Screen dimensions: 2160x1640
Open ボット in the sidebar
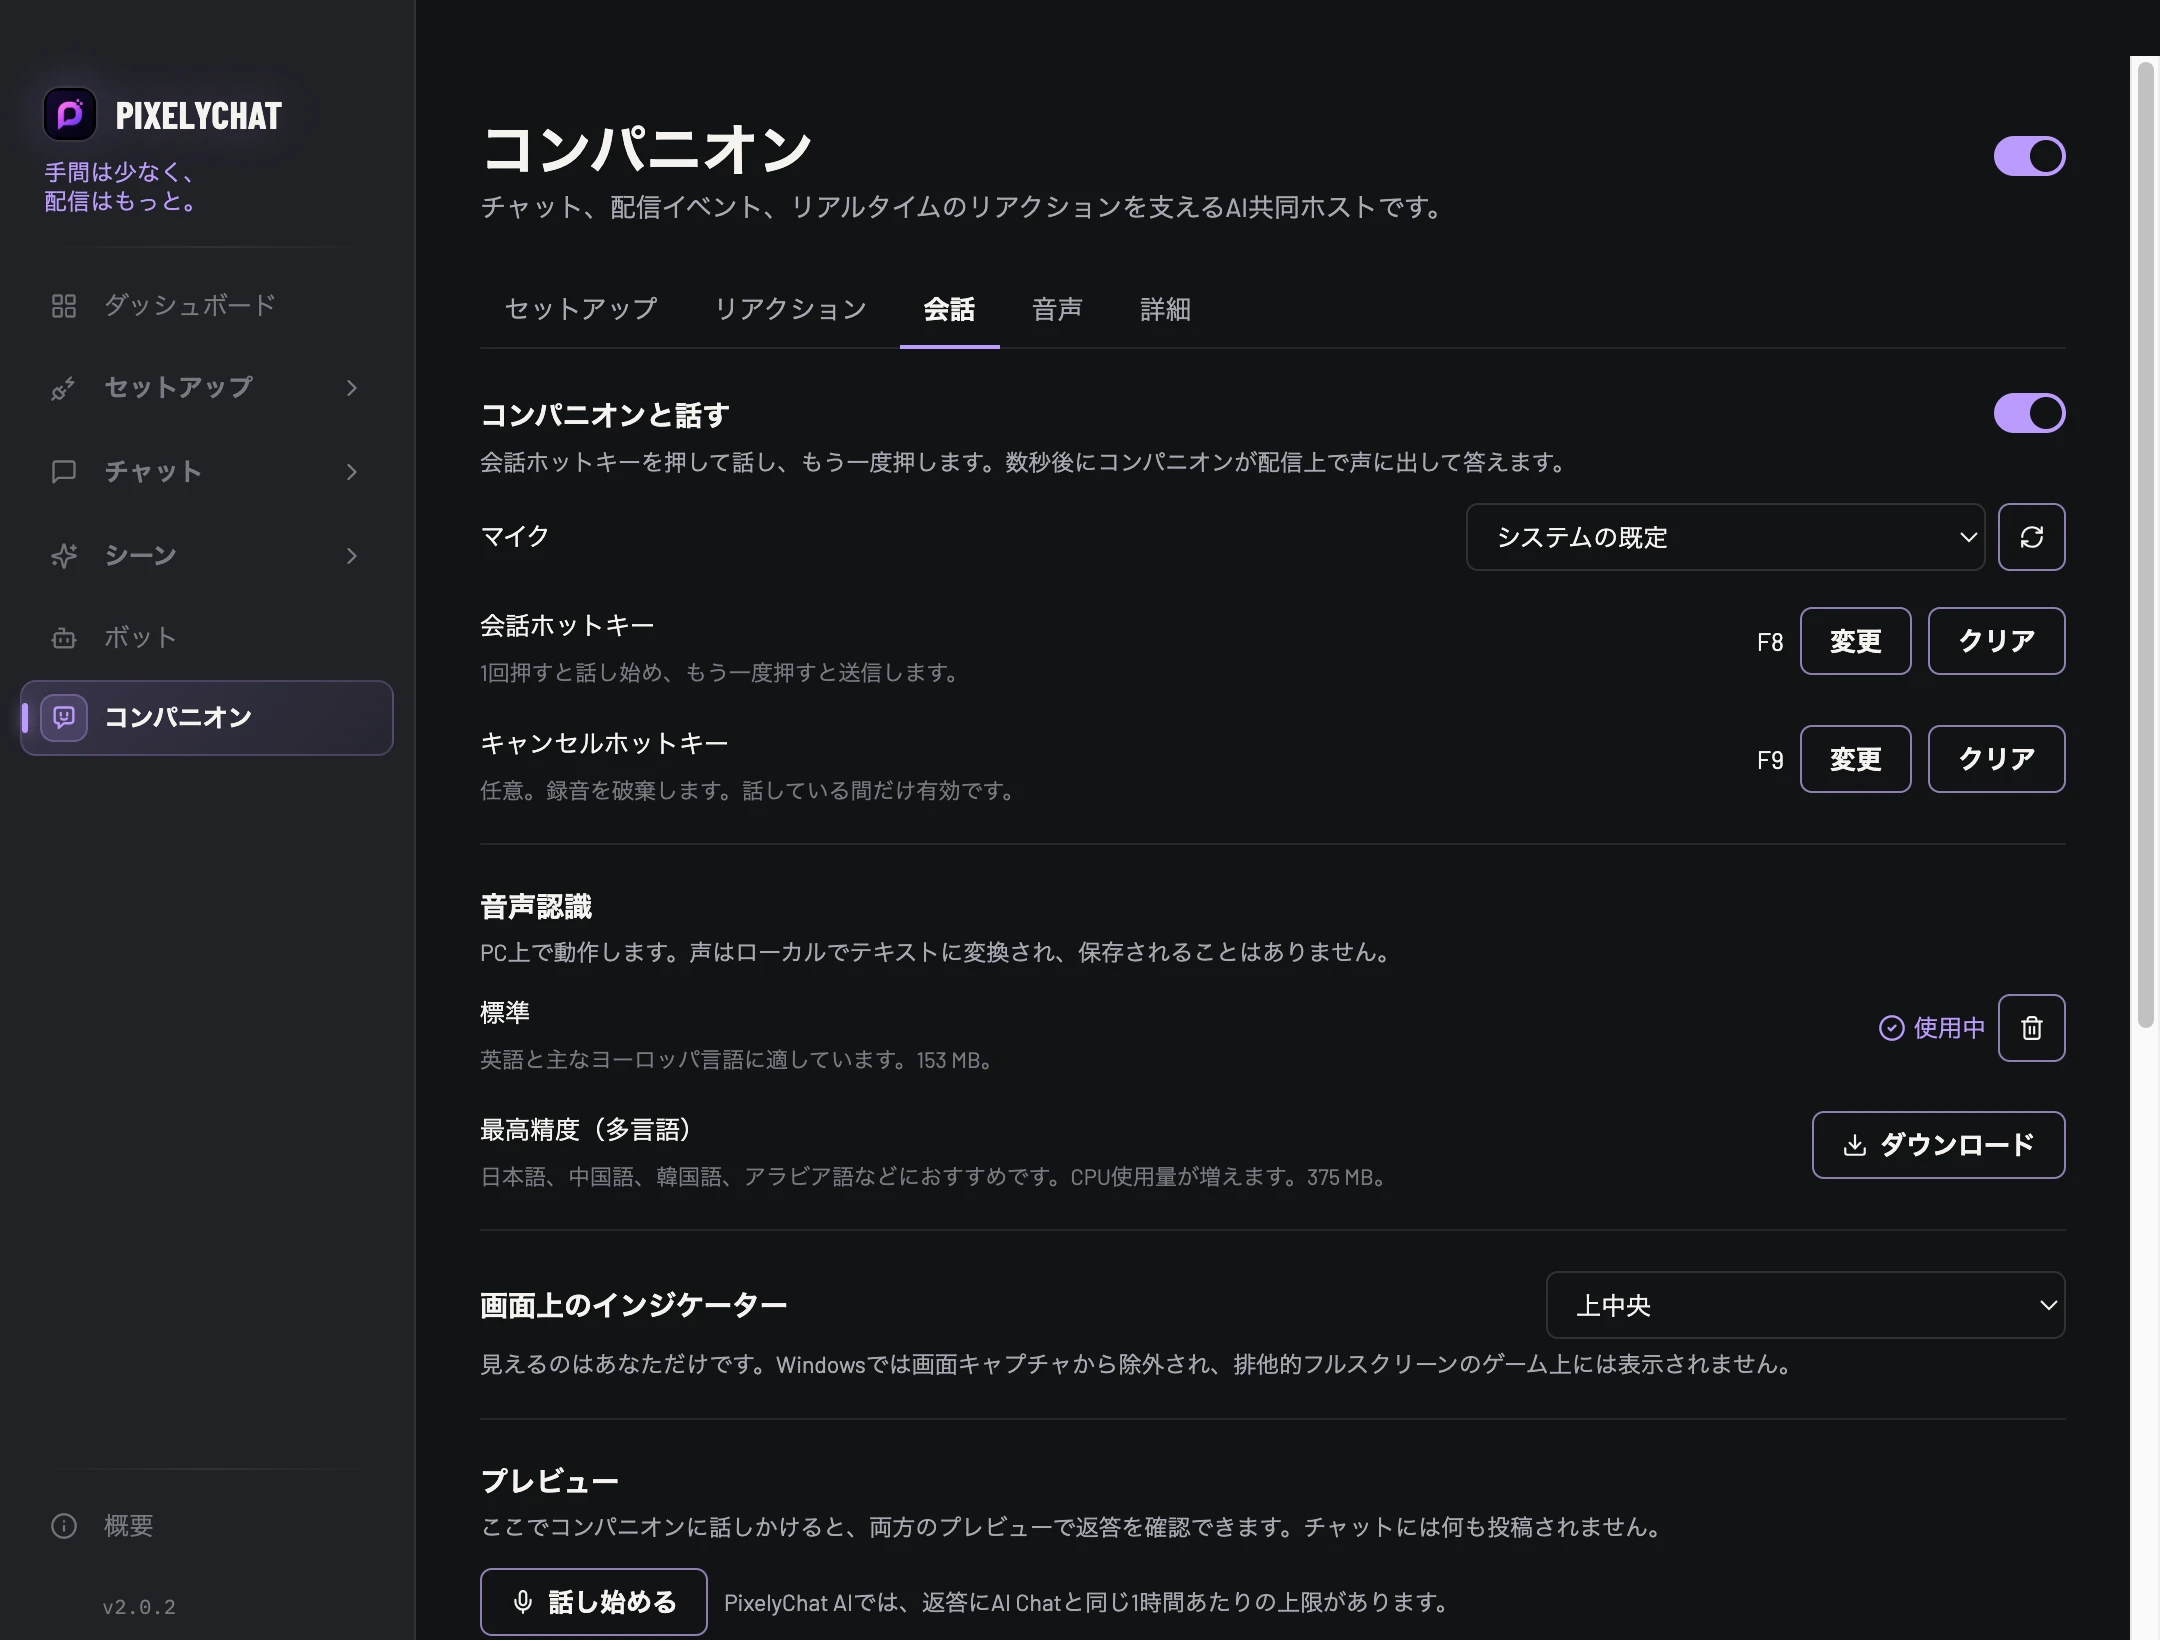207,638
